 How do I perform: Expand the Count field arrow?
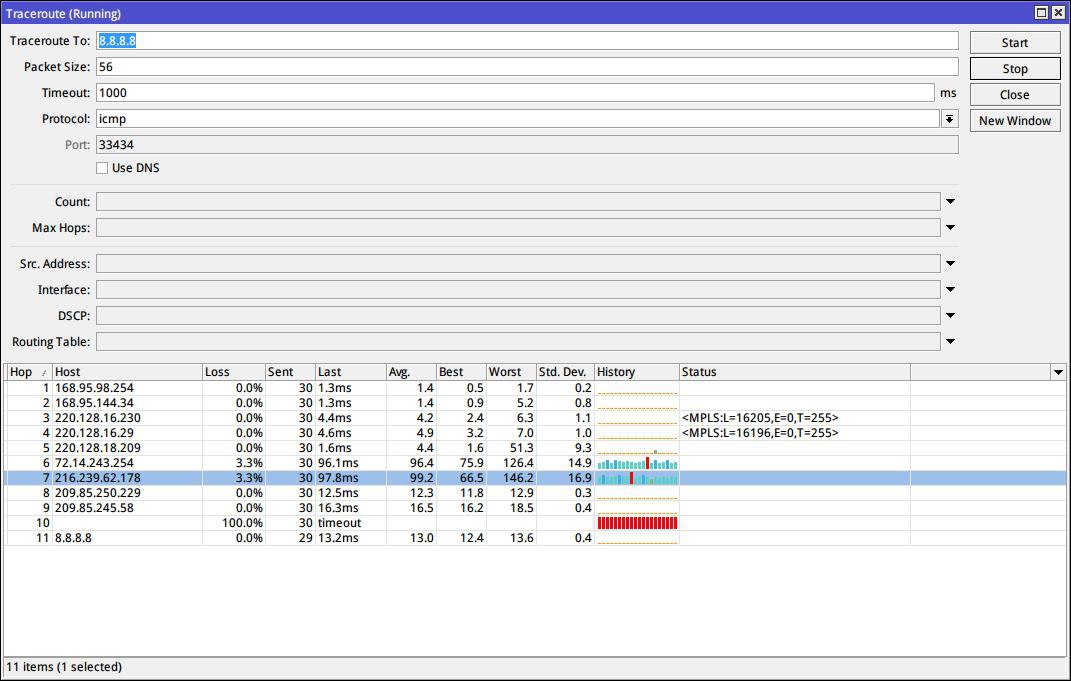950,202
